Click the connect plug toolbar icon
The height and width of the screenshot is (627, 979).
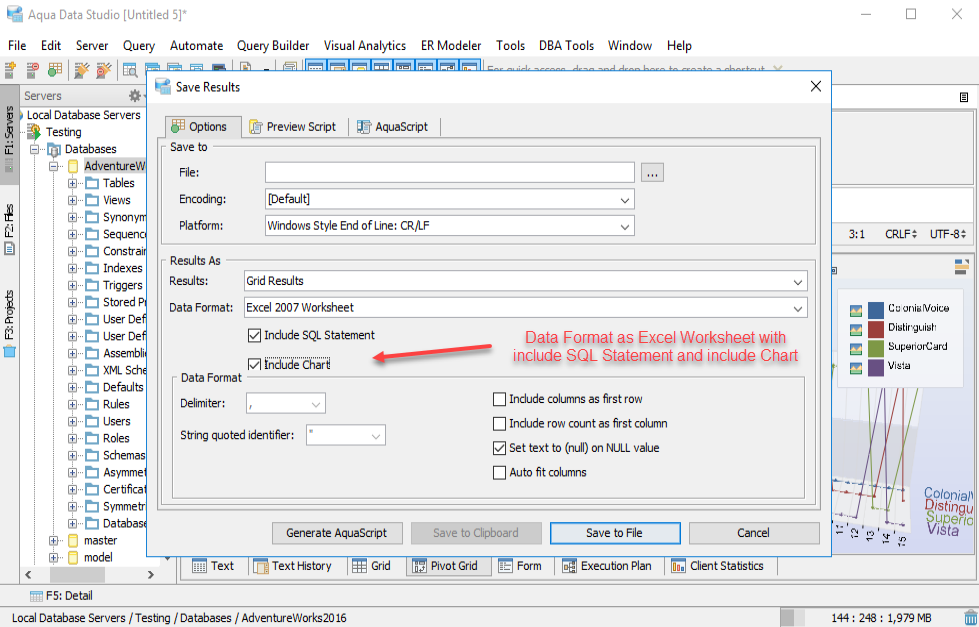point(81,70)
